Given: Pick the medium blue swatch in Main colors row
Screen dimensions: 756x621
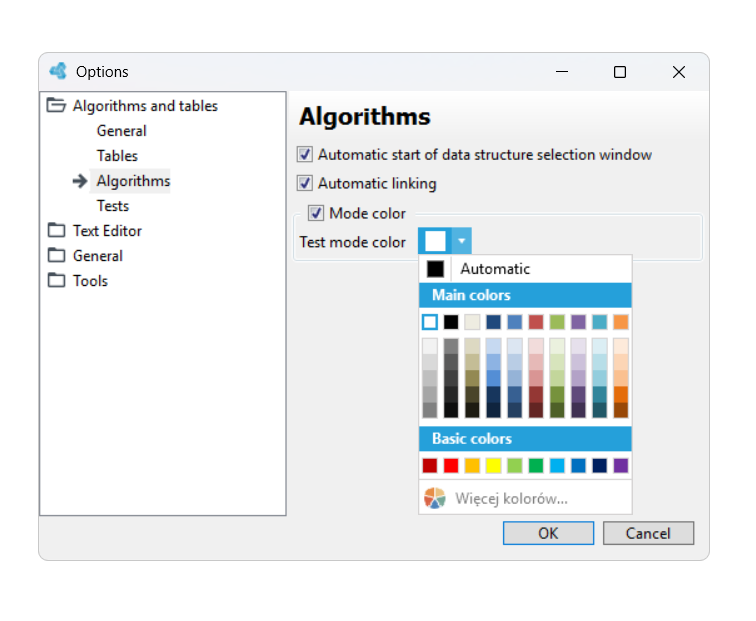Looking at the screenshot, I should tap(514, 322).
